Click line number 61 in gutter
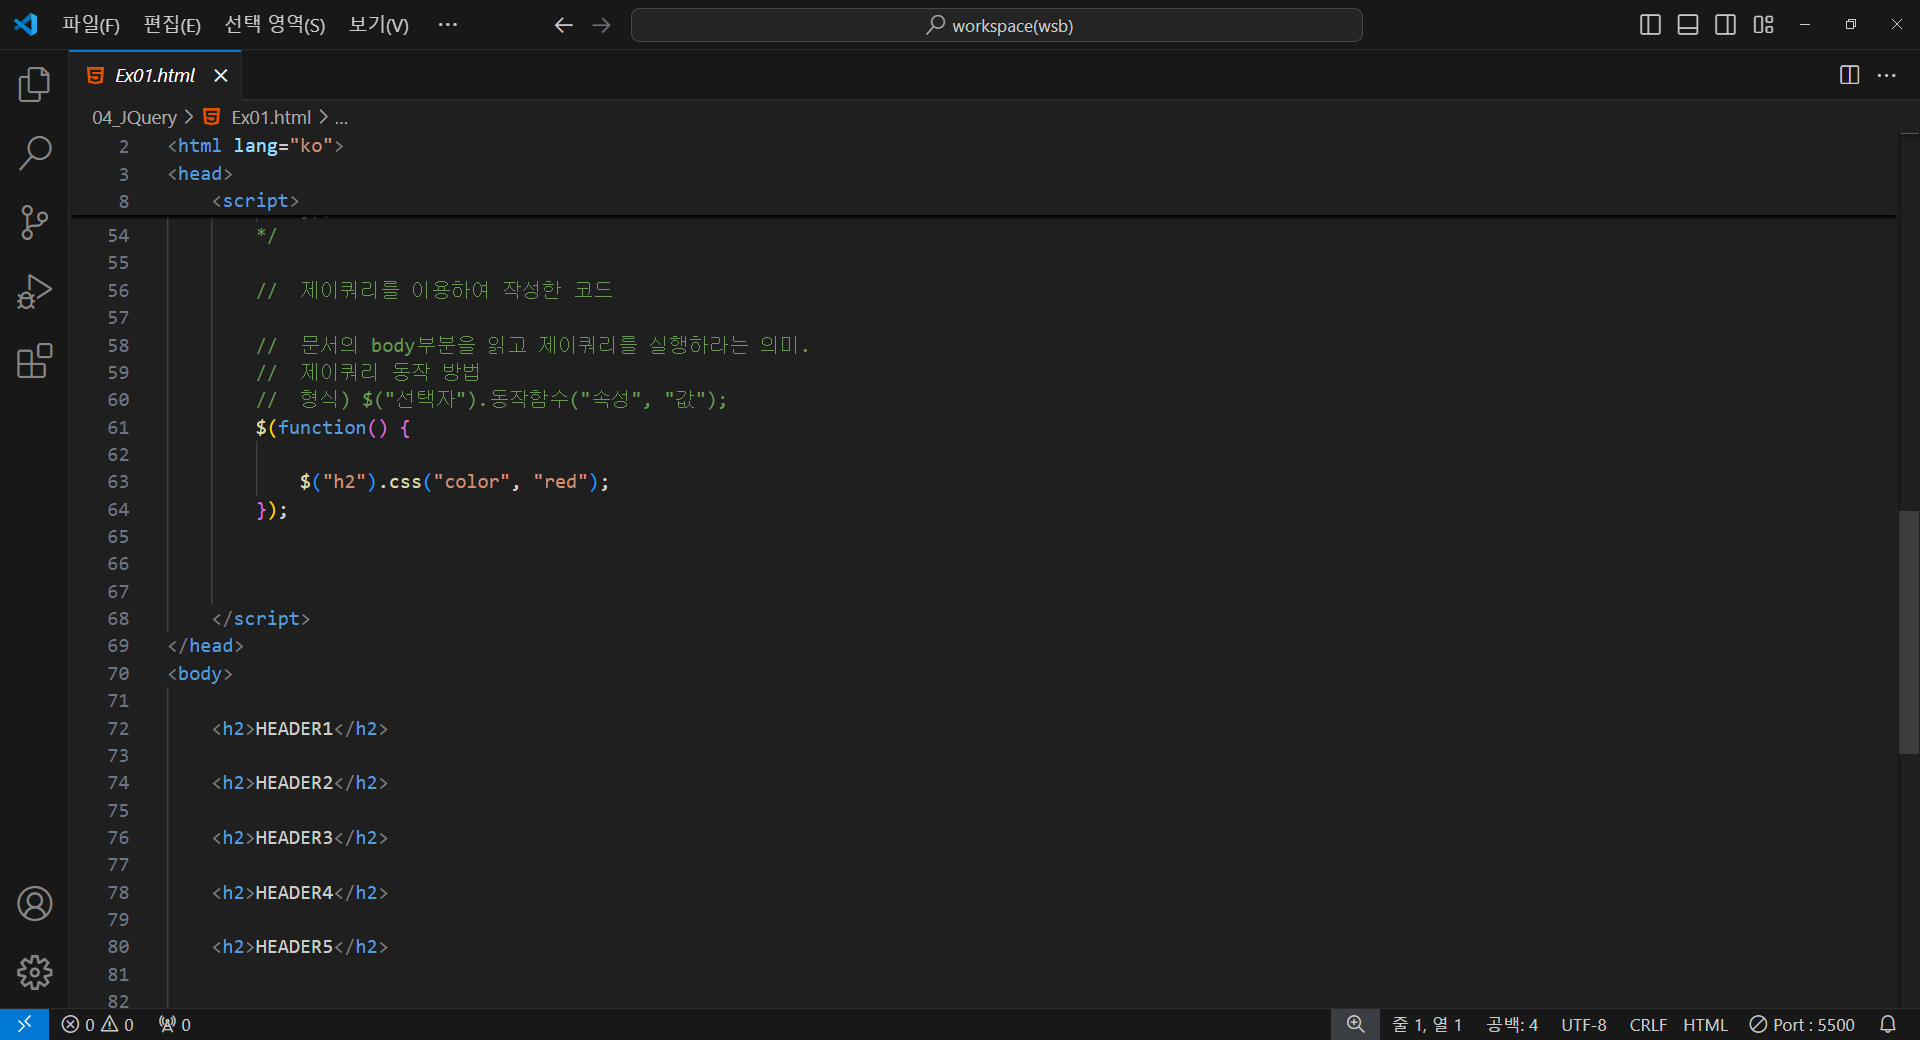Image resolution: width=1920 pixels, height=1040 pixels. [x=118, y=428]
